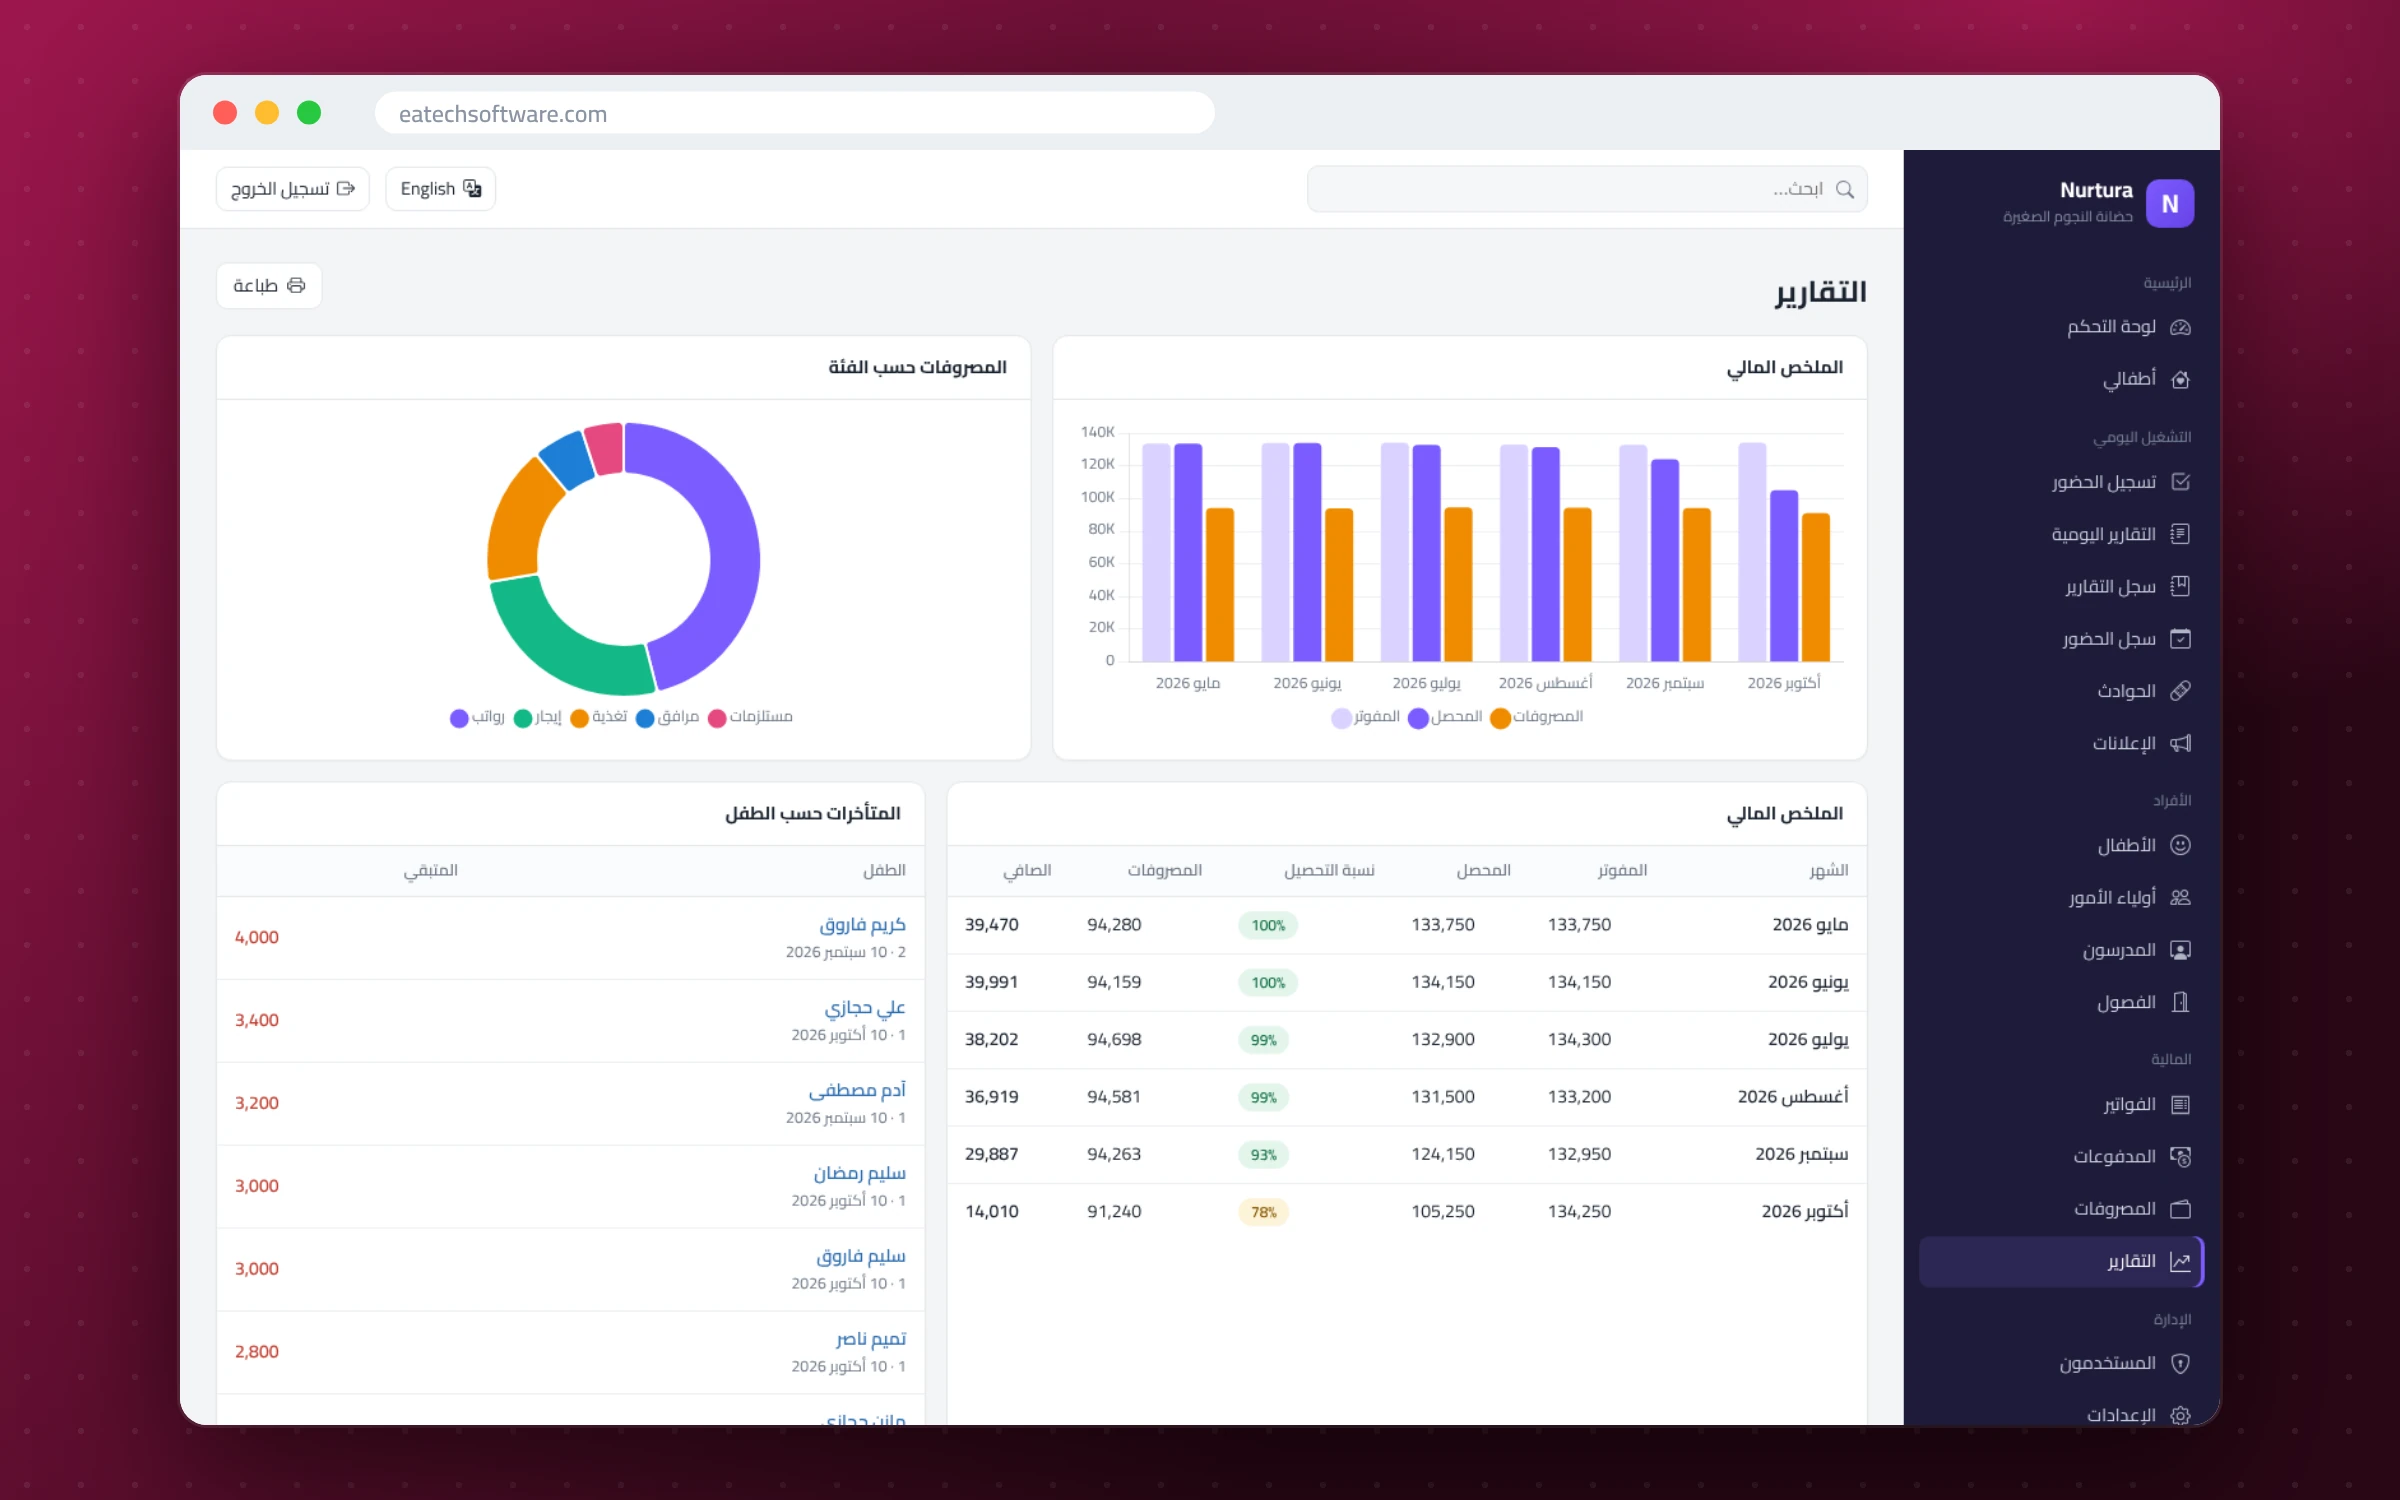Click the المتبقي column header
Screen dimensions: 2400x1500
click(431, 871)
